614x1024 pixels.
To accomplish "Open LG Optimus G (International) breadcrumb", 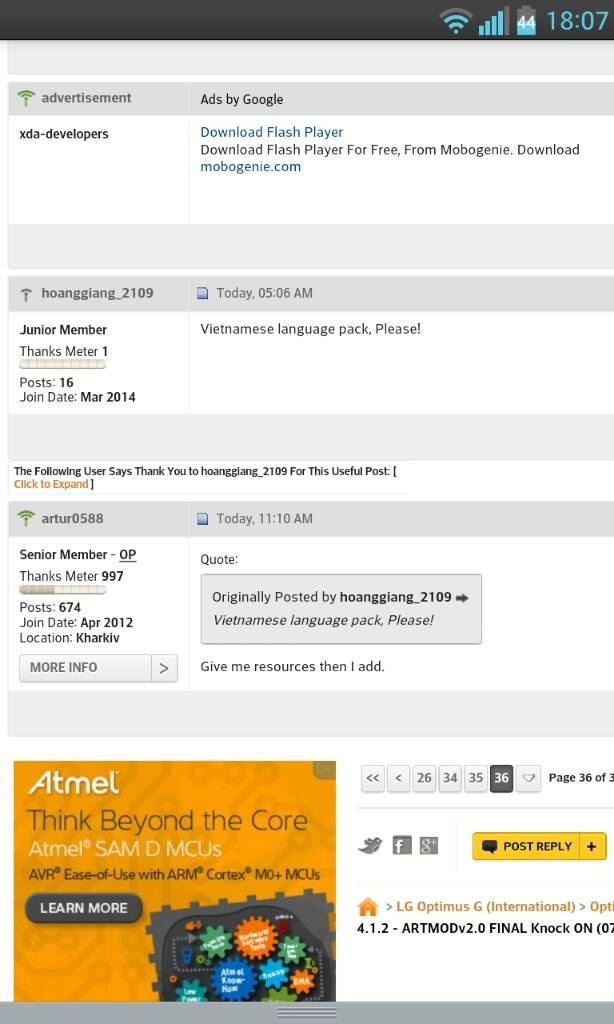I will coord(485,906).
